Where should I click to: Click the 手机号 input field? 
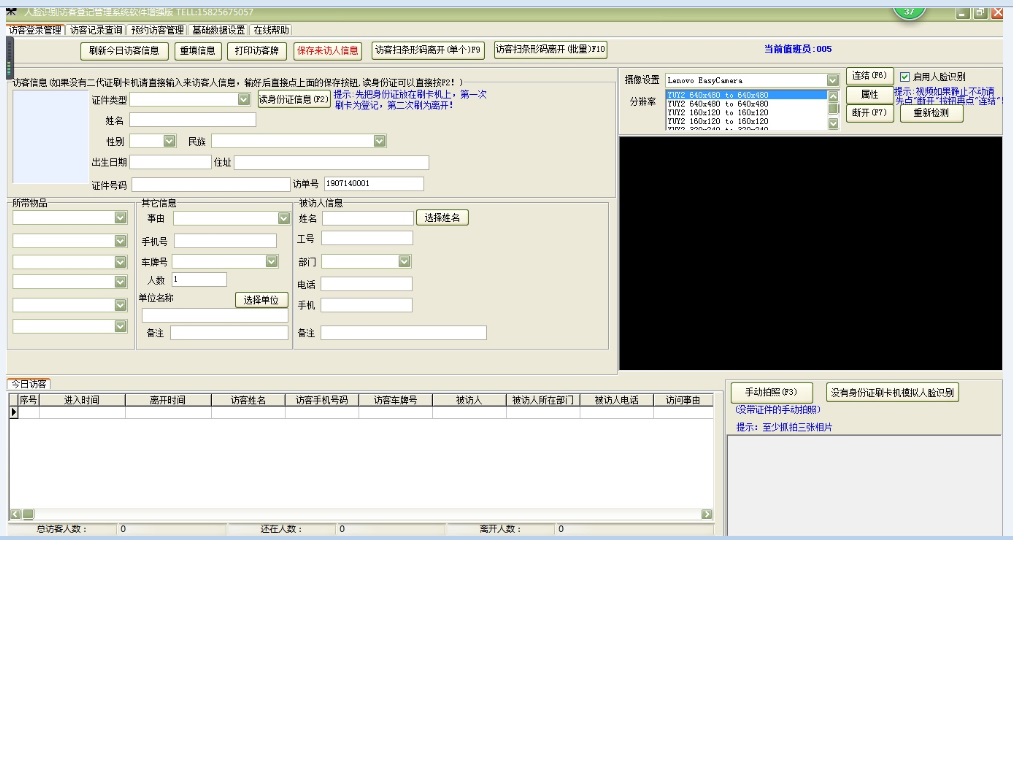pos(225,241)
